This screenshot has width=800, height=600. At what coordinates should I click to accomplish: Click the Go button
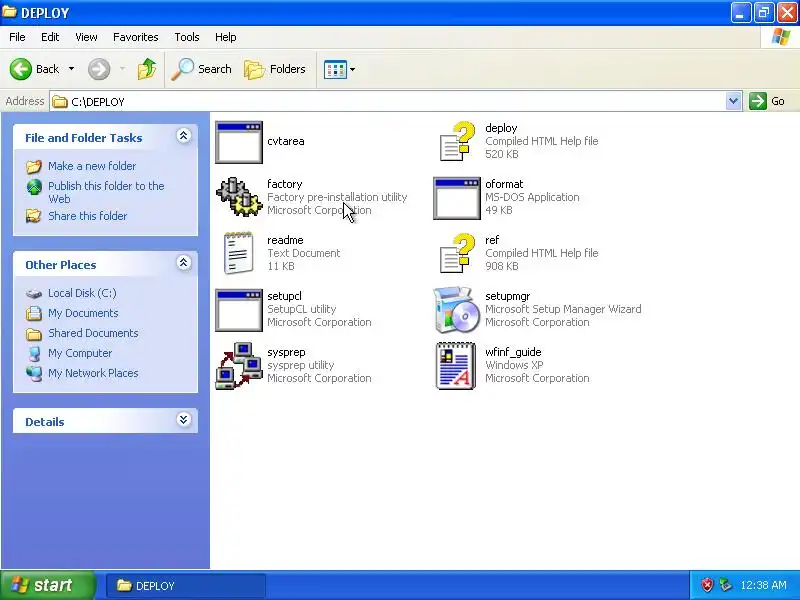pyautogui.click(x=767, y=101)
